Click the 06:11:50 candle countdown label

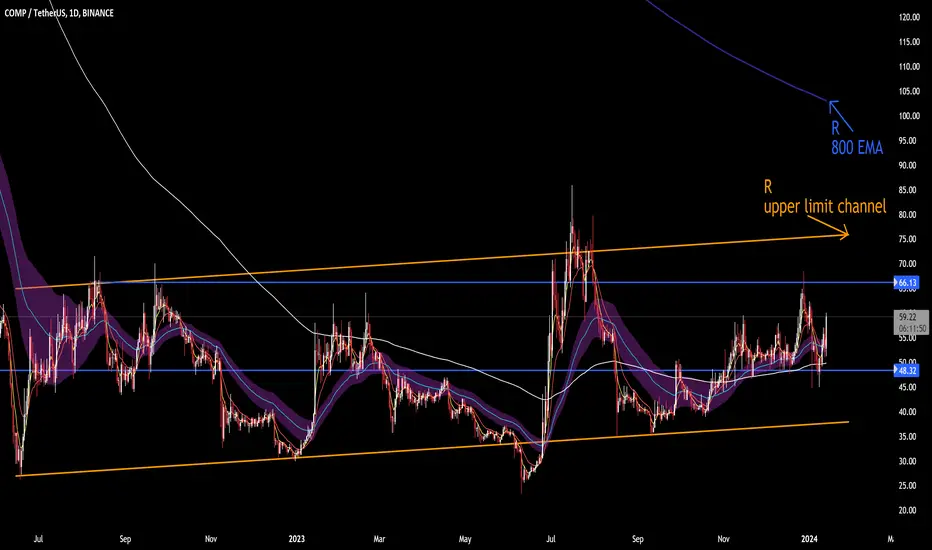click(912, 328)
